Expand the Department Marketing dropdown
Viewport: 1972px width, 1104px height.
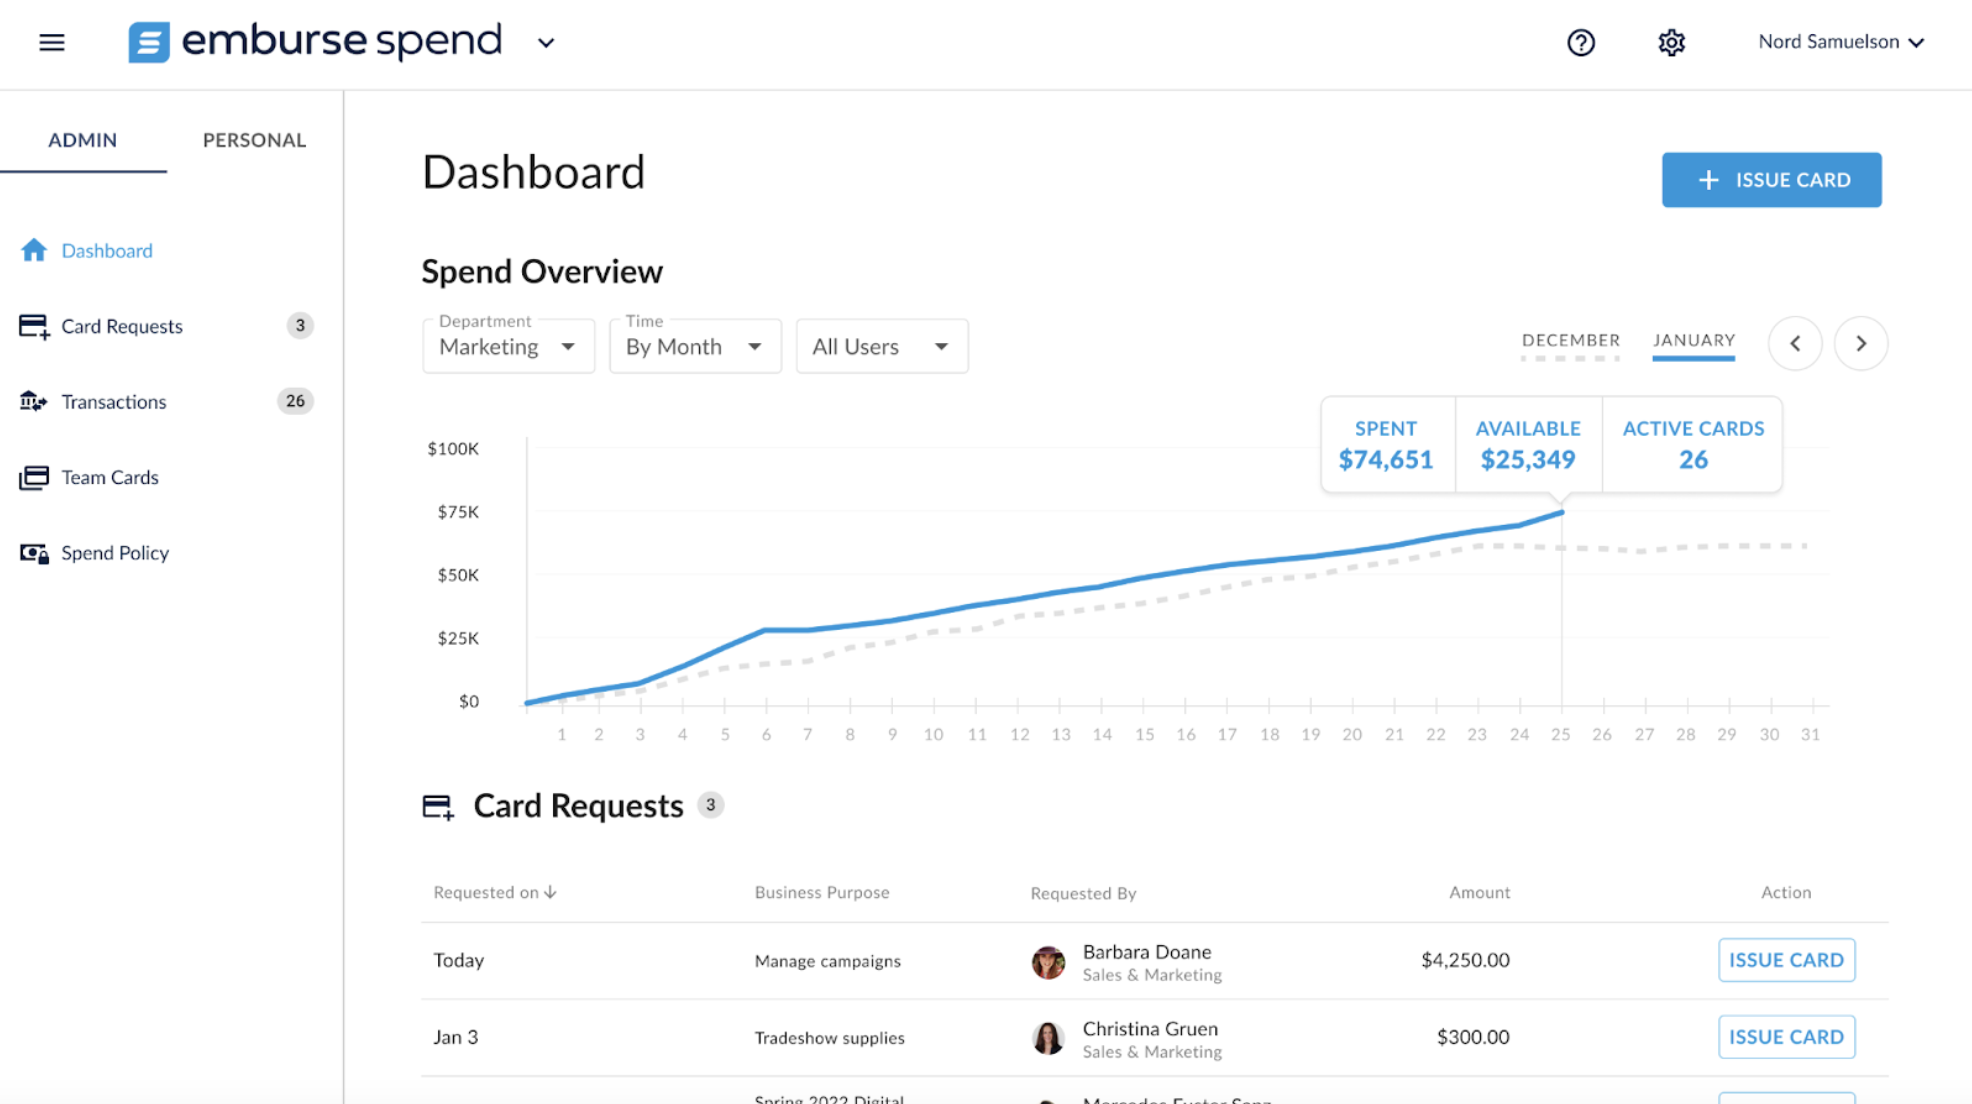pyautogui.click(x=508, y=346)
